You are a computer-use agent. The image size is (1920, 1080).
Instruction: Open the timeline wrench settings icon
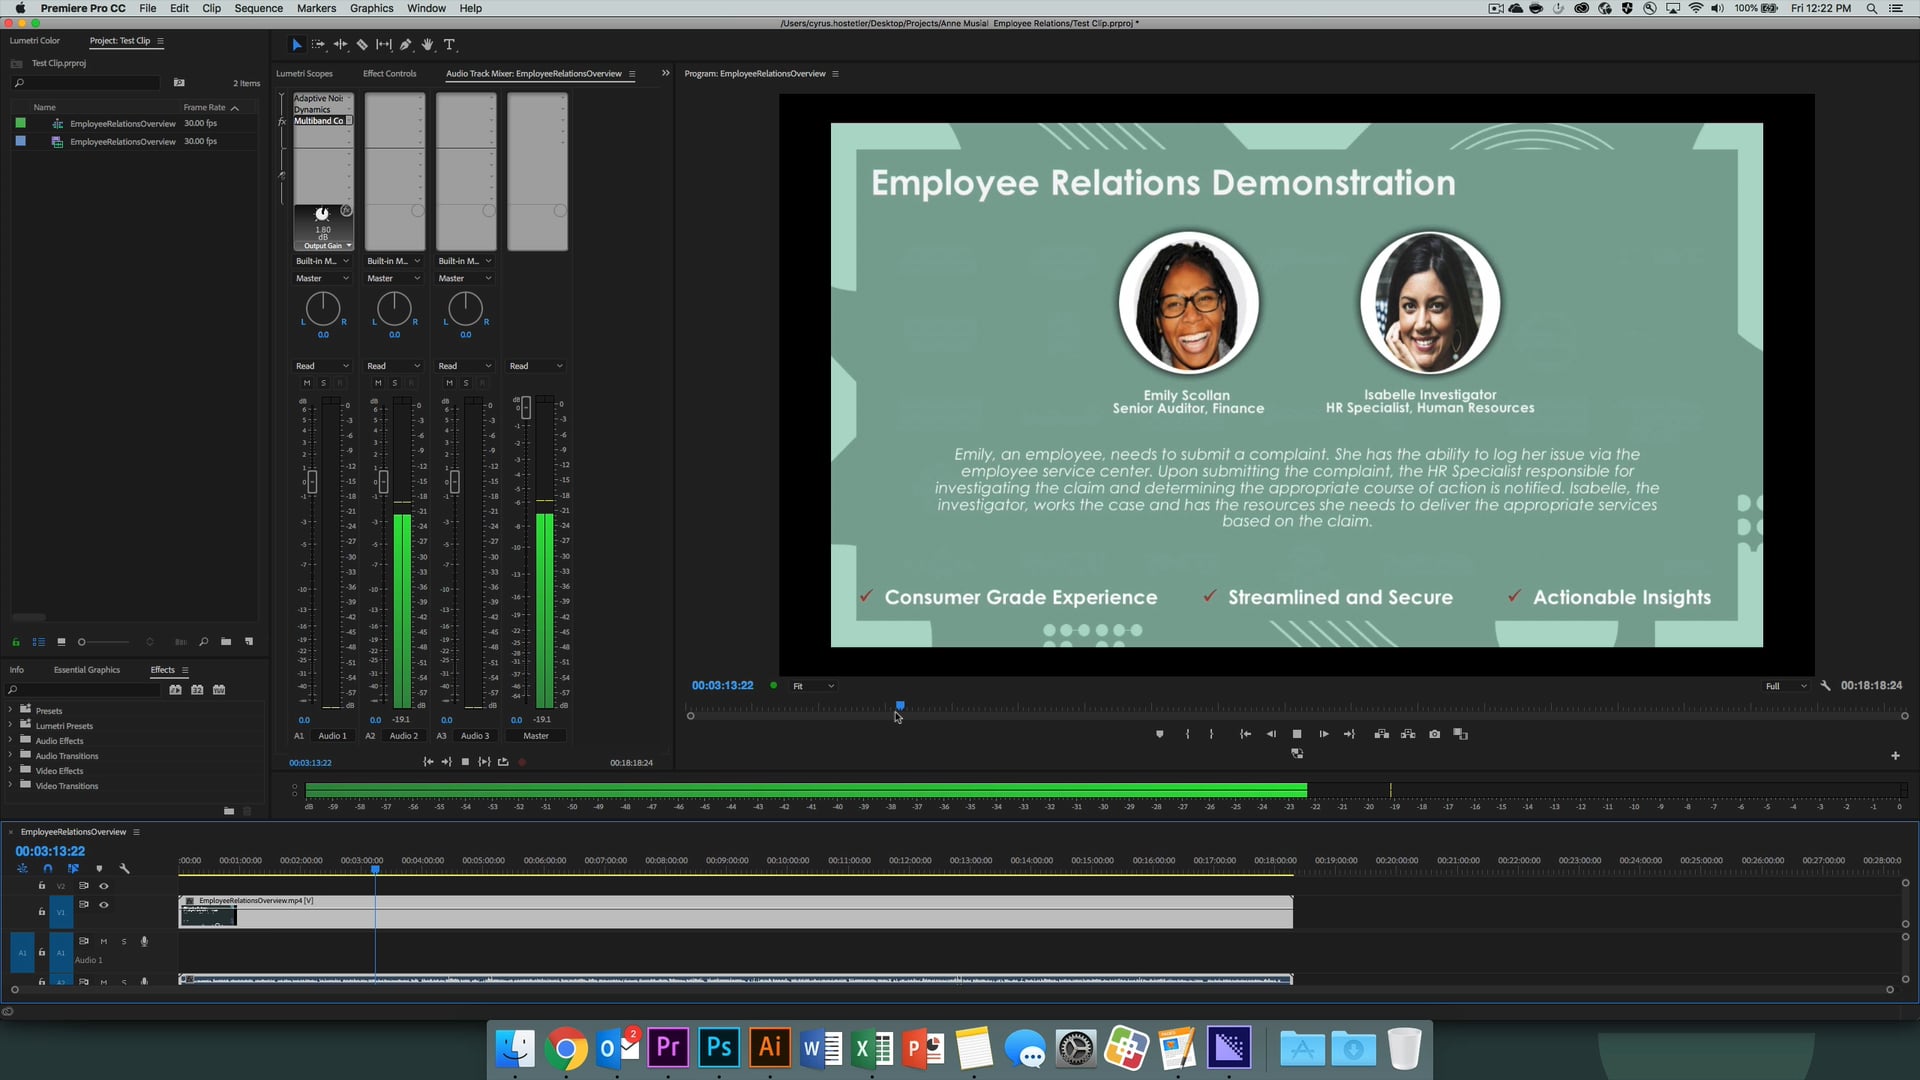pyautogui.click(x=125, y=868)
